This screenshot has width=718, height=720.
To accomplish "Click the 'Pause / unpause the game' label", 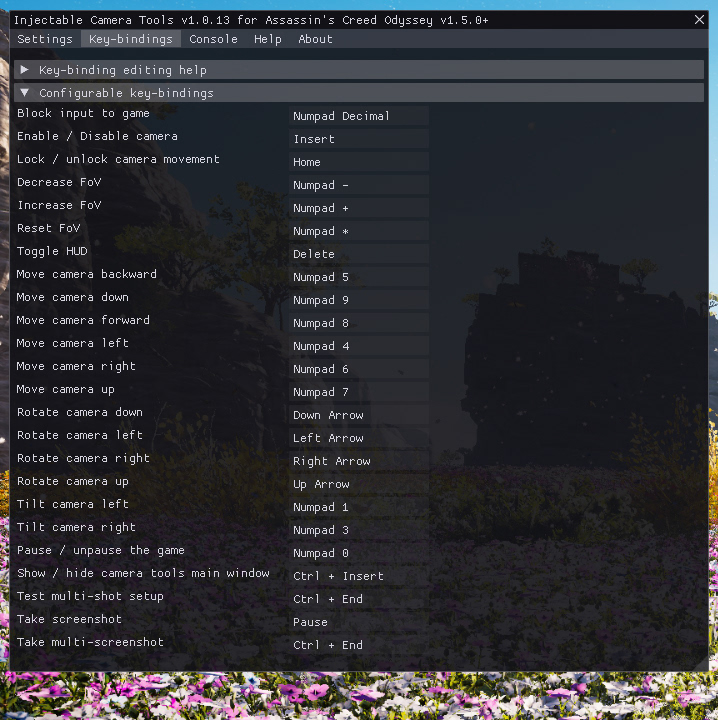I will [x=101, y=550].
